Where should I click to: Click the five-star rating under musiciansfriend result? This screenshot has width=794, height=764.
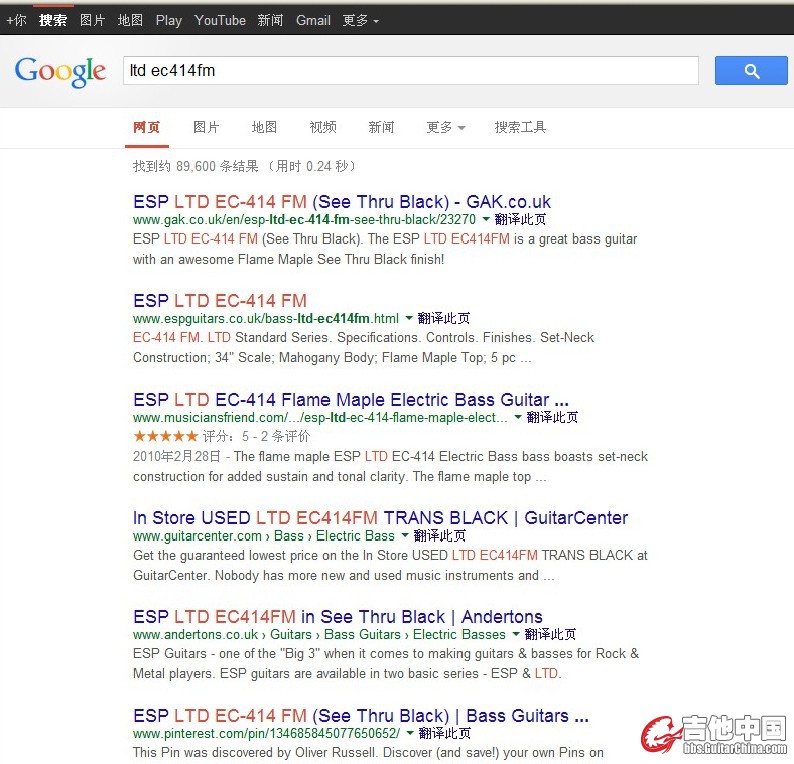pyautogui.click(x=166, y=436)
